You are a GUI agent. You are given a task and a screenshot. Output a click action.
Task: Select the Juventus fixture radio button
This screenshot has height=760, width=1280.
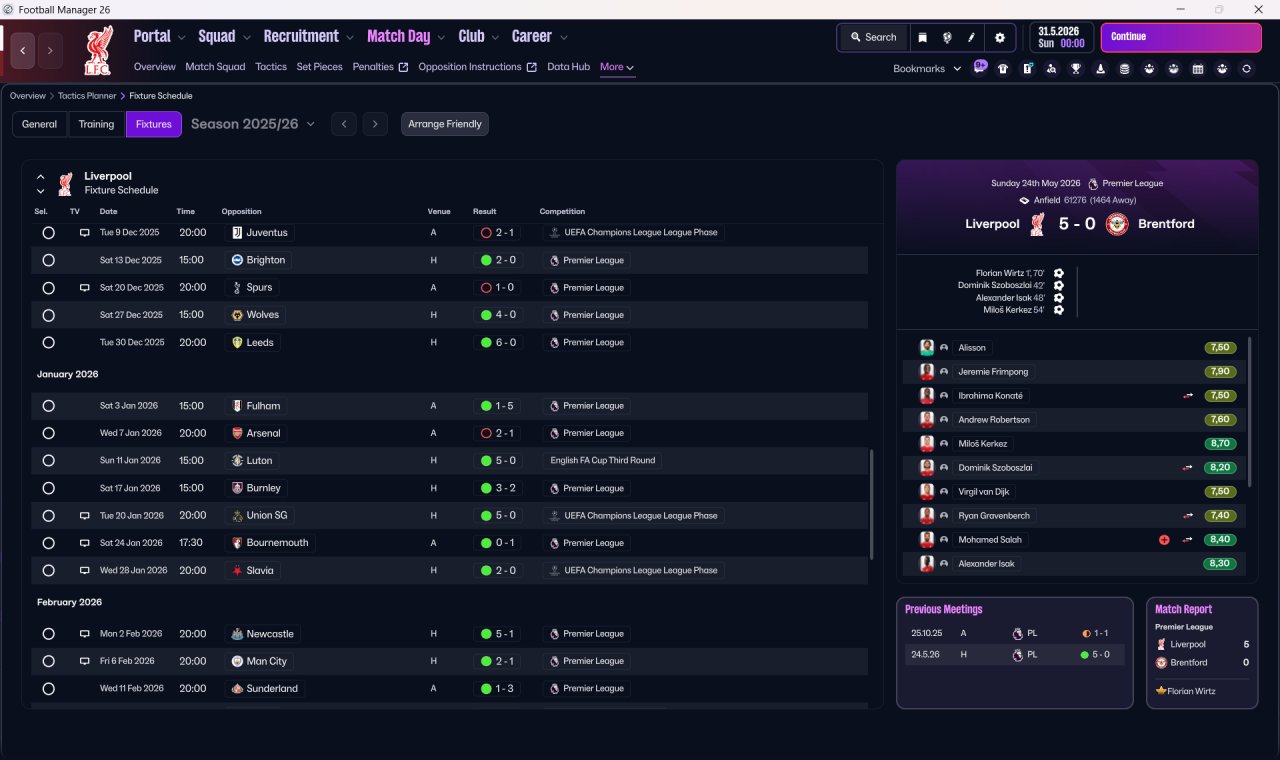point(48,232)
